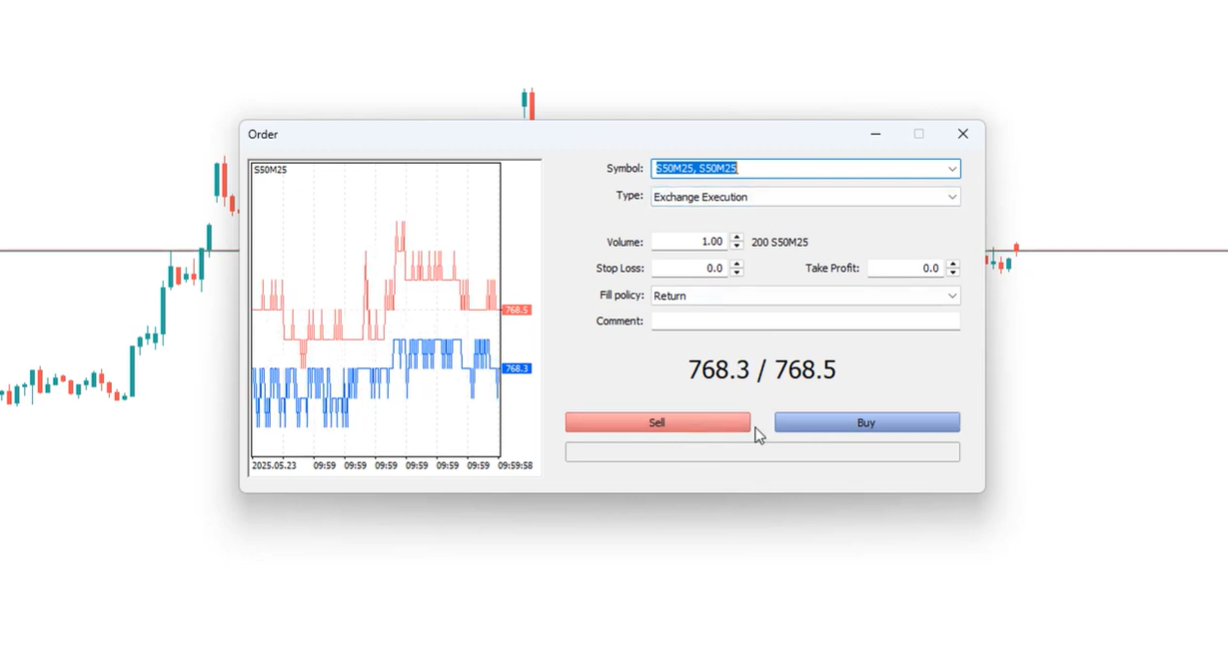Click the 2025.05.23 date on chart axis
This screenshot has width=1228, height=670.
(273, 465)
